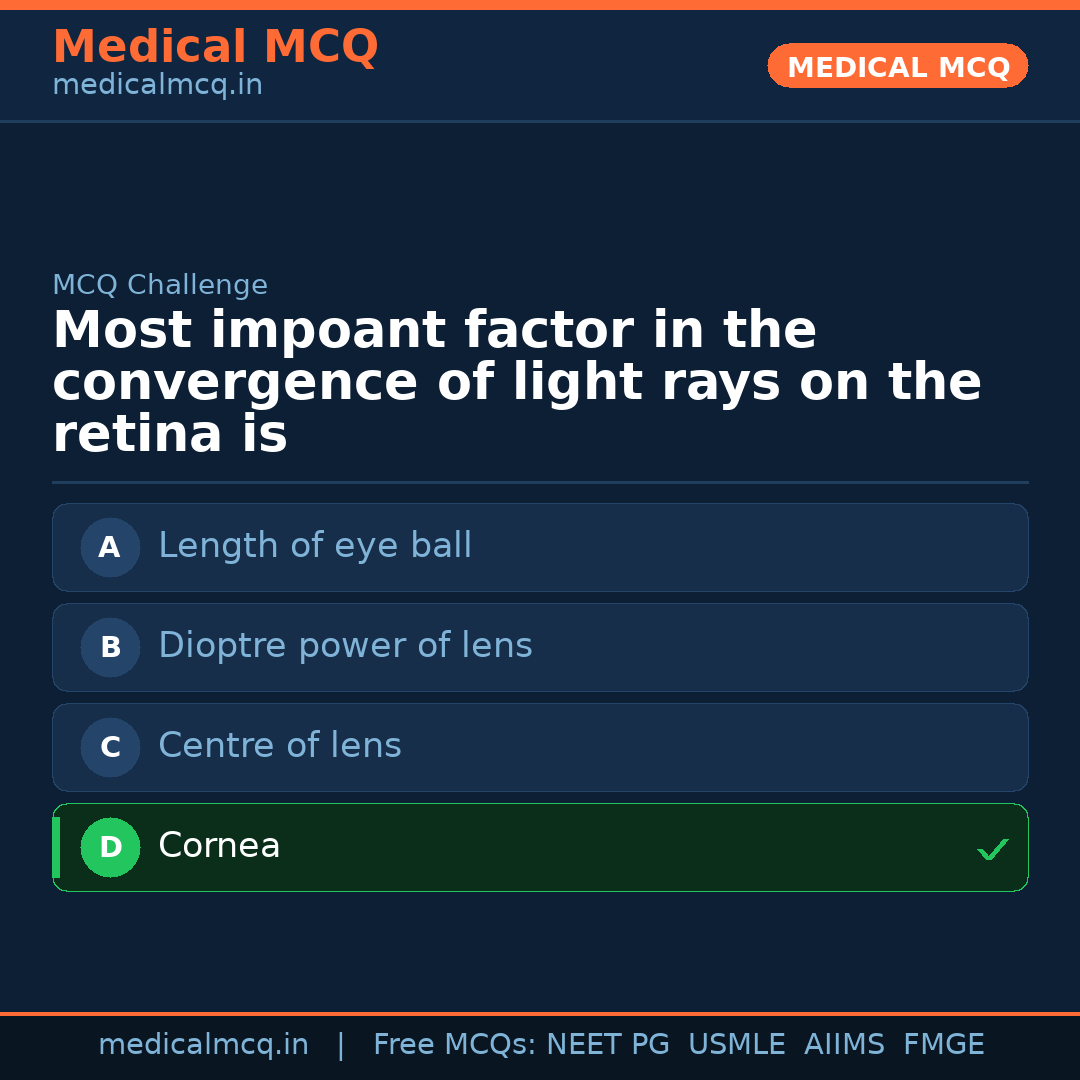Expand the question text area

tap(516, 380)
